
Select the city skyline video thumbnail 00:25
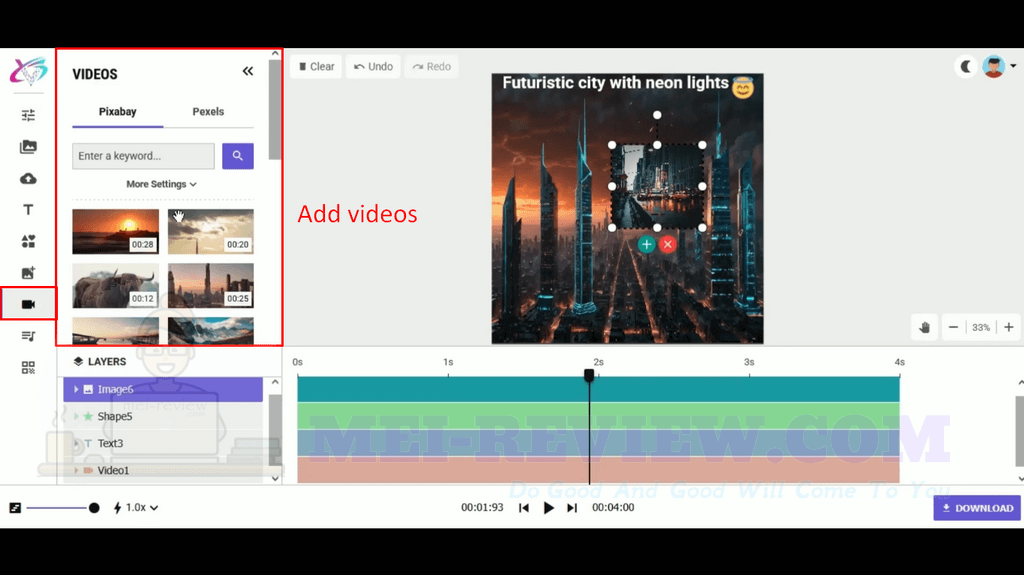[x=210, y=286]
